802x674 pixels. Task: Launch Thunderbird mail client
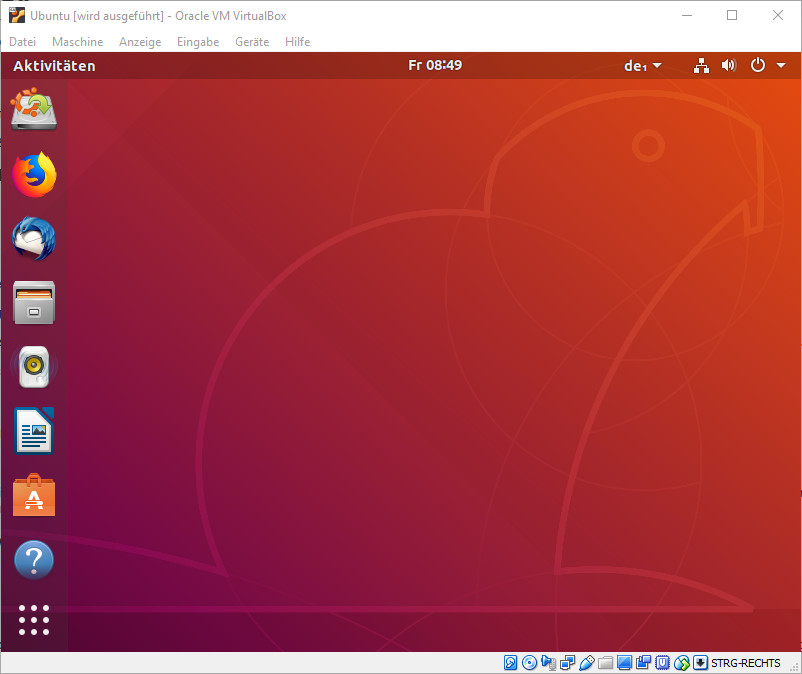33,238
